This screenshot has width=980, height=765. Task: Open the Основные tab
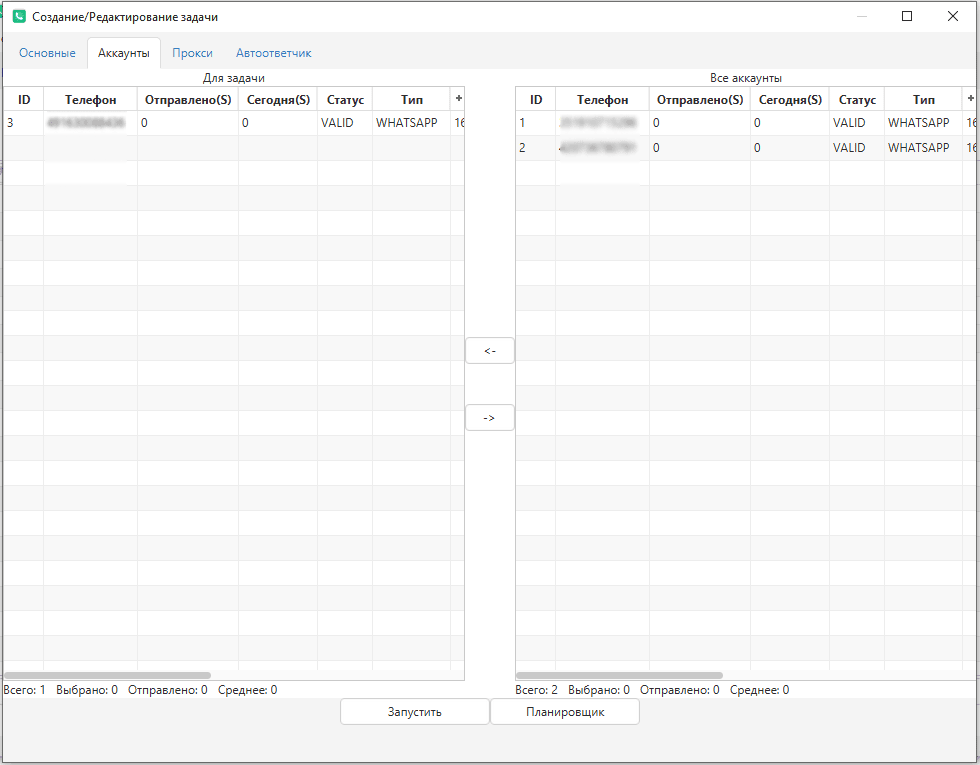(47, 53)
